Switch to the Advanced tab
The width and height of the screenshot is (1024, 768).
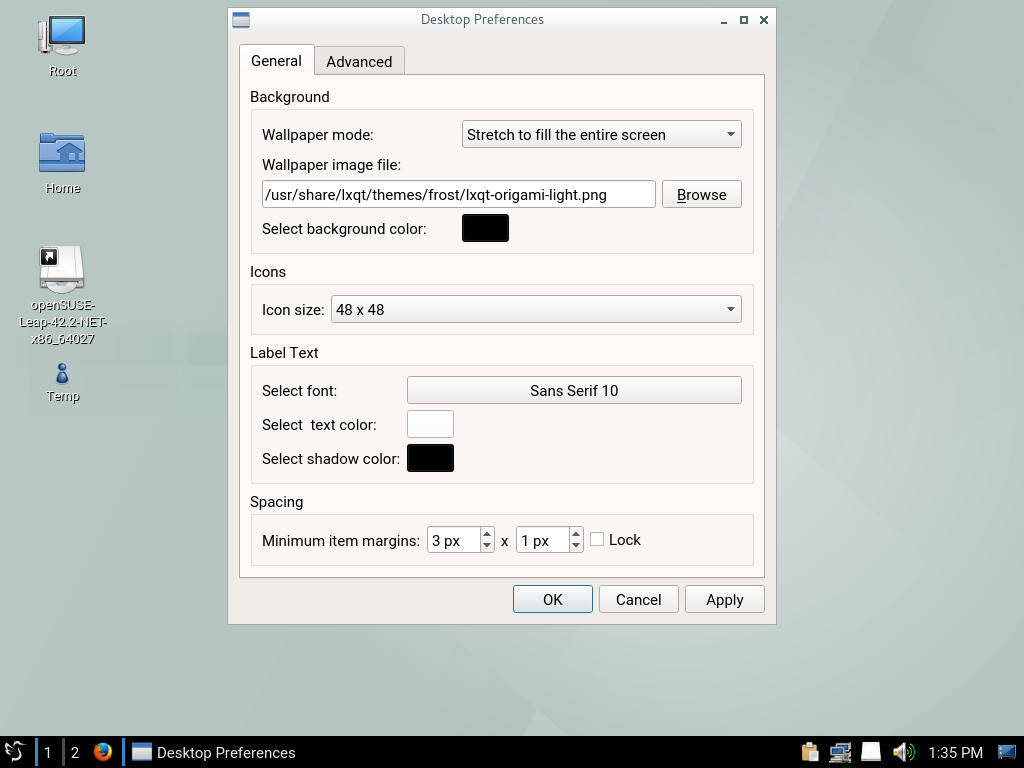point(359,61)
